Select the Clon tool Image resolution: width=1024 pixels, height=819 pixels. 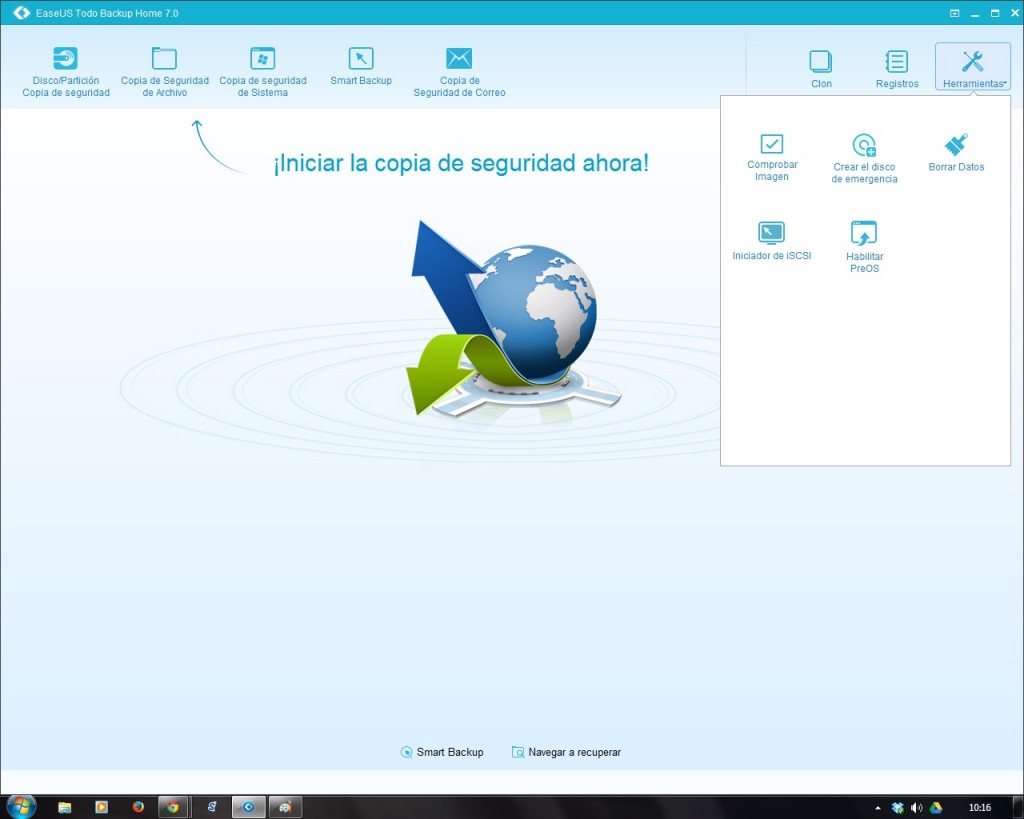point(820,68)
